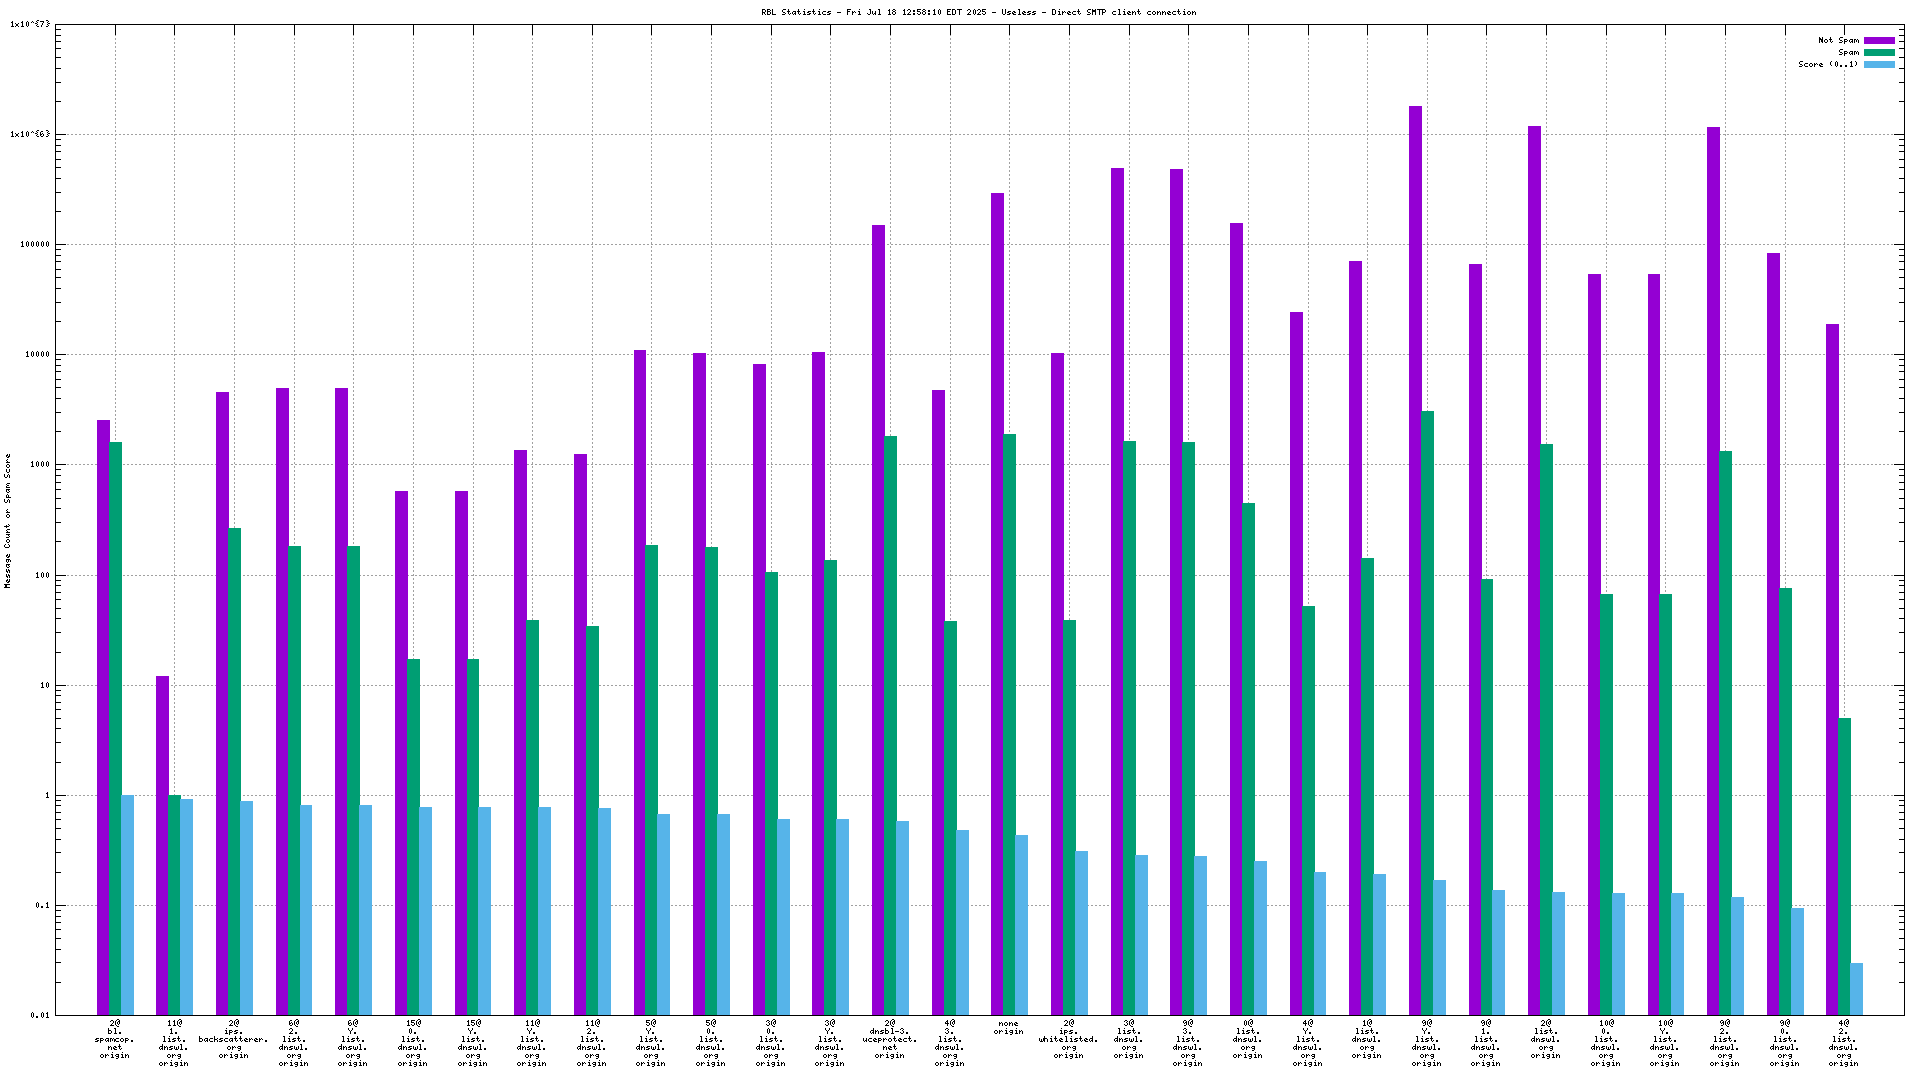Click the 0.01 y-axis tick label
The image size is (1920, 1080).
click(40, 1015)
